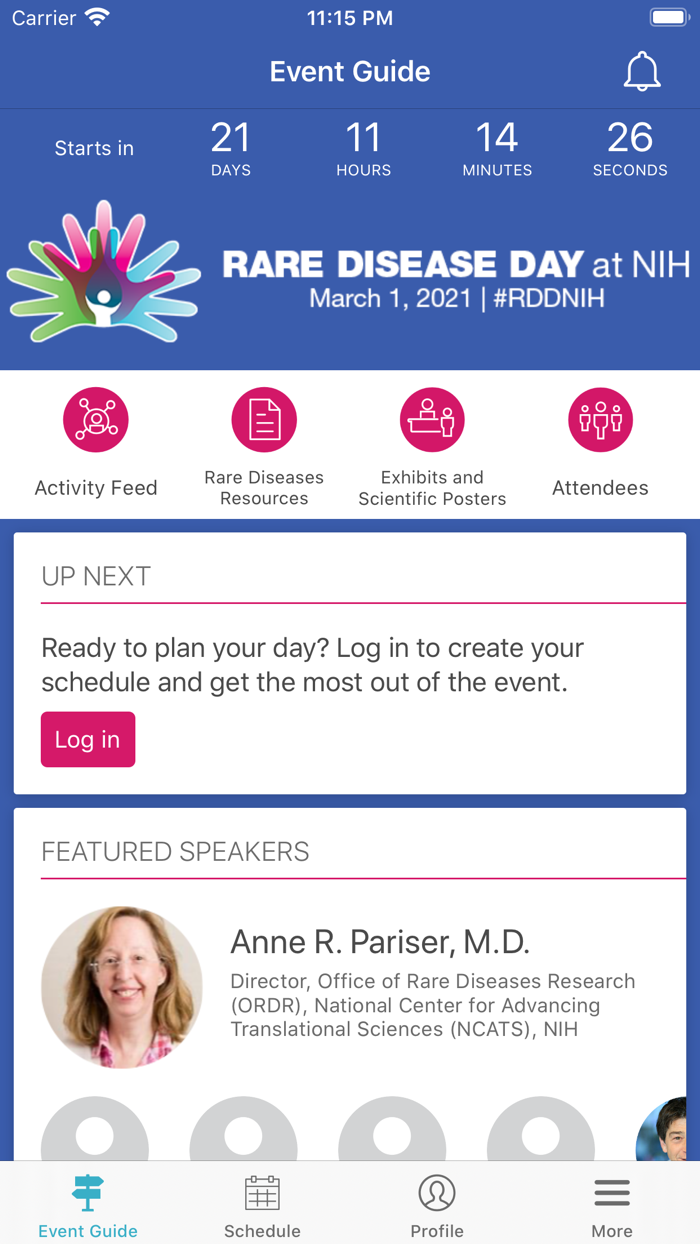Viewport: 700px width, 1244px height.
Task: Open the Rare Diseases Resources icon
Action: click(264, 420)
